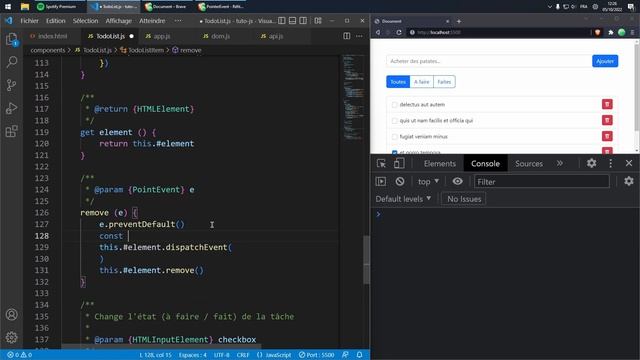Open the 'top' JavaScript context dropdown
Image resolution: width=640 pixels, height=360 pixels.
(428, 181)
